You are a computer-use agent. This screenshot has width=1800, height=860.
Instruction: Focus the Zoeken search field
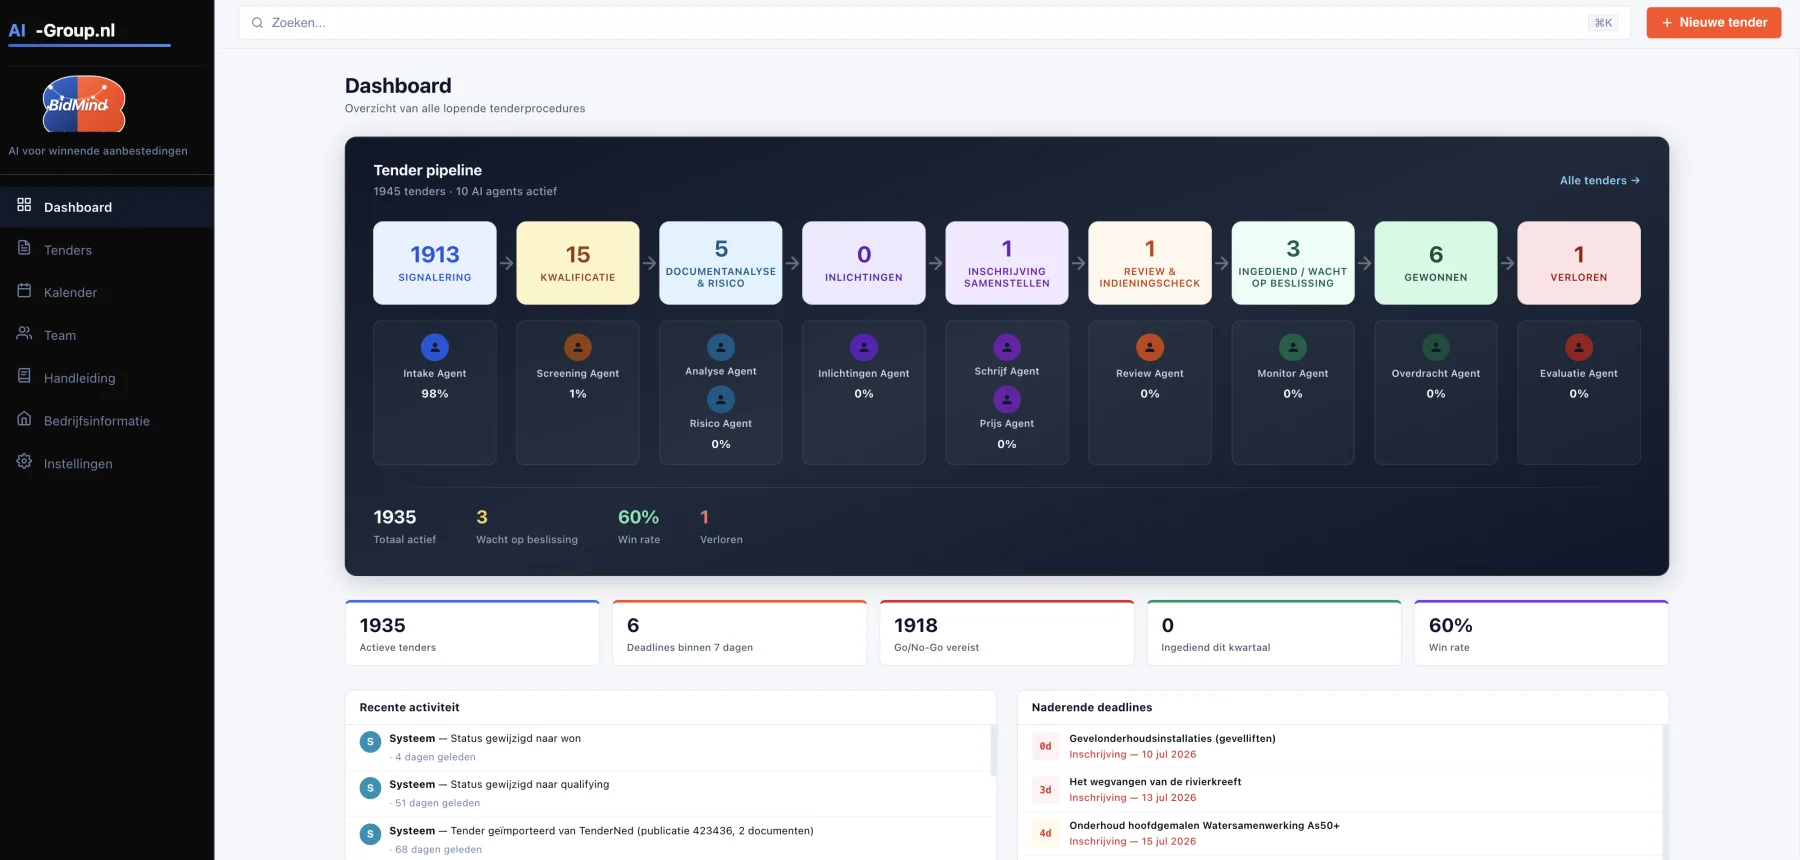tap(934, 22)
